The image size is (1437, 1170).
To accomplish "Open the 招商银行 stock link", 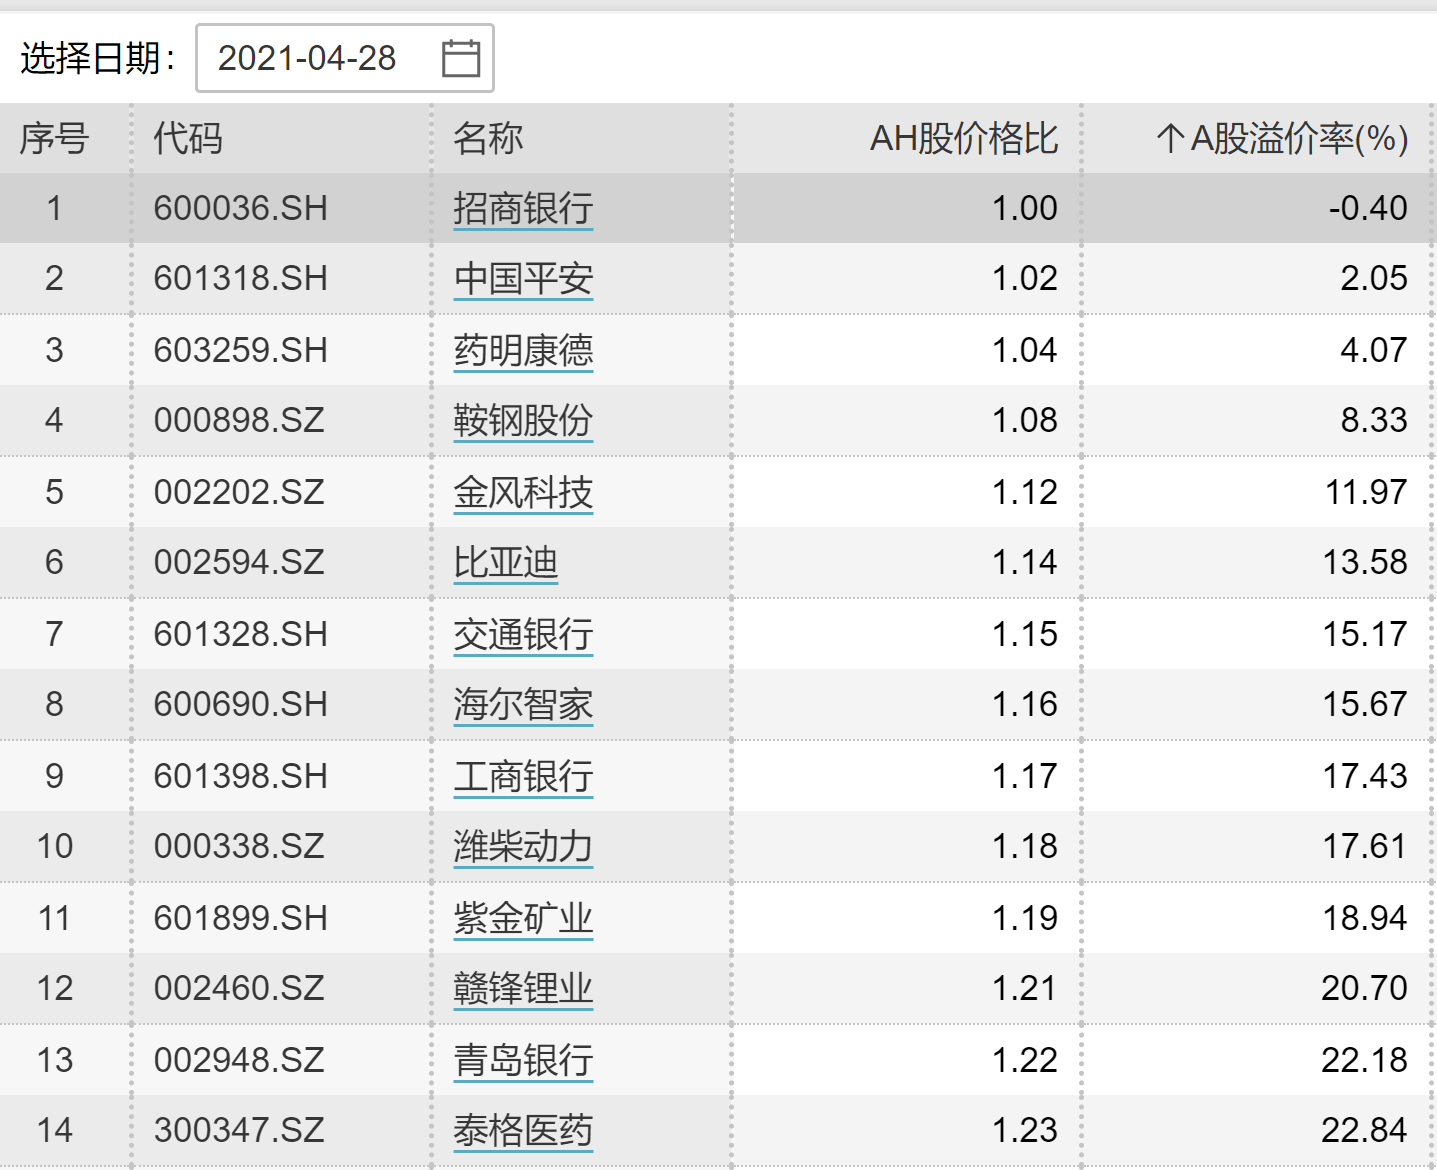I will point(522,208).
